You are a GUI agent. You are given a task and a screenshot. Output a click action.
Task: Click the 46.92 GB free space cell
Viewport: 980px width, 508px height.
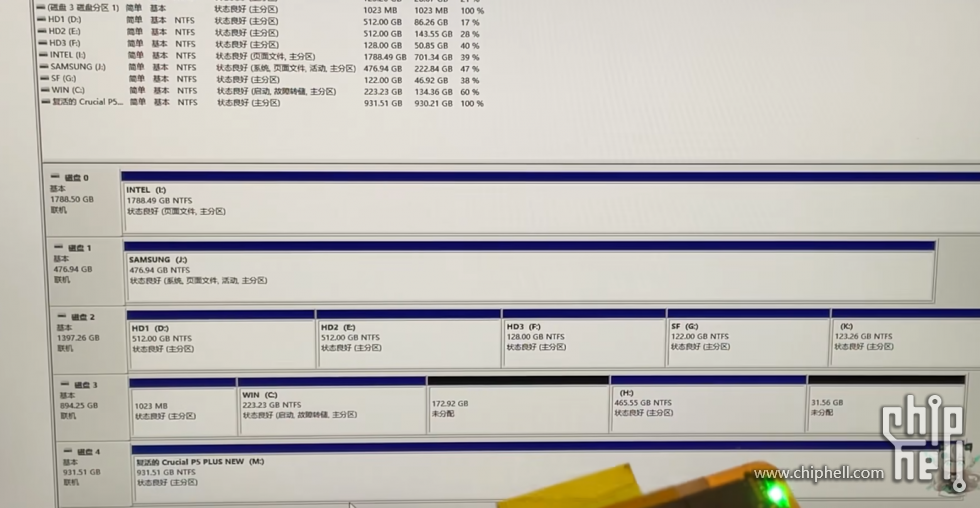coord(431,81)
